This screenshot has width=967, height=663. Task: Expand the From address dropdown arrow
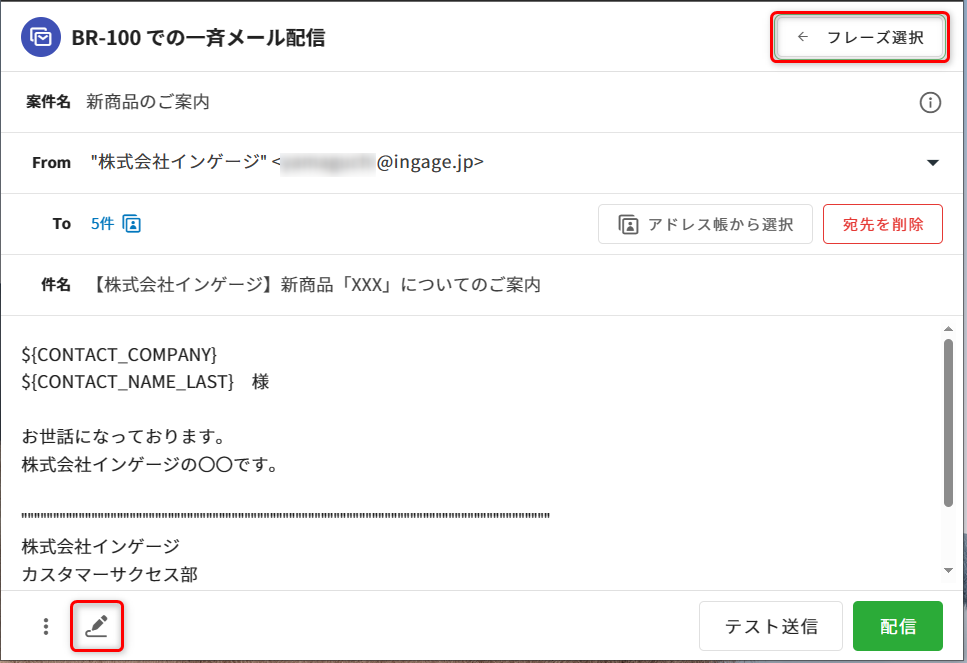932,163
